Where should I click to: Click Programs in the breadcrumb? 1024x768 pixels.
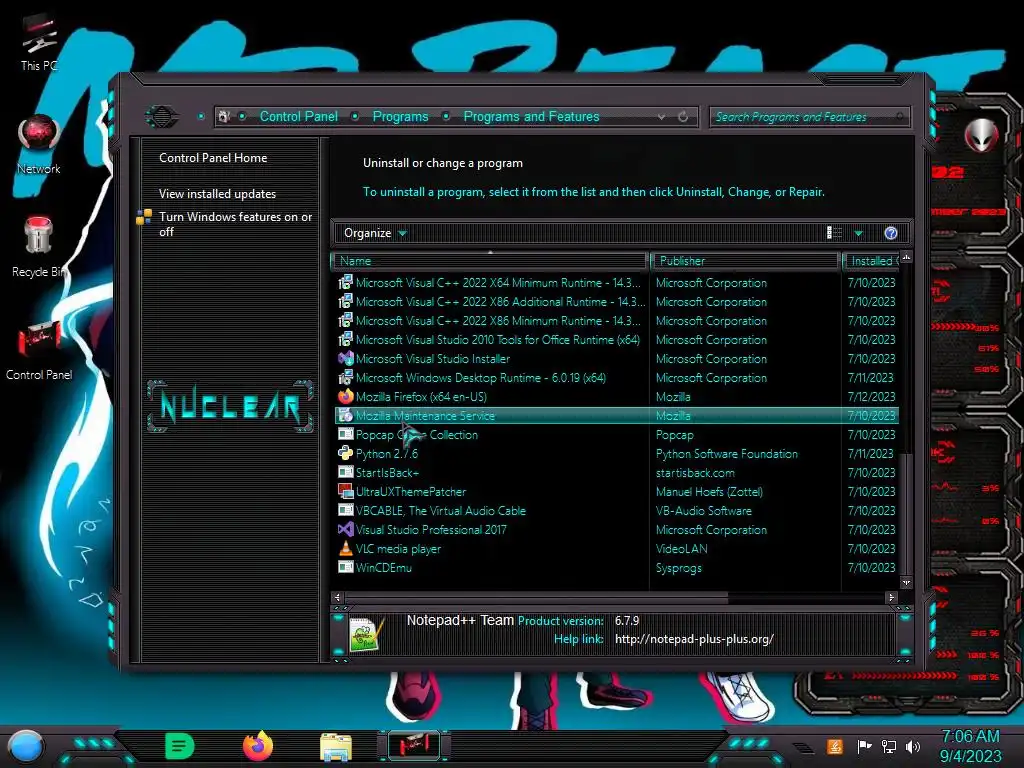click(x=400, y=117)
